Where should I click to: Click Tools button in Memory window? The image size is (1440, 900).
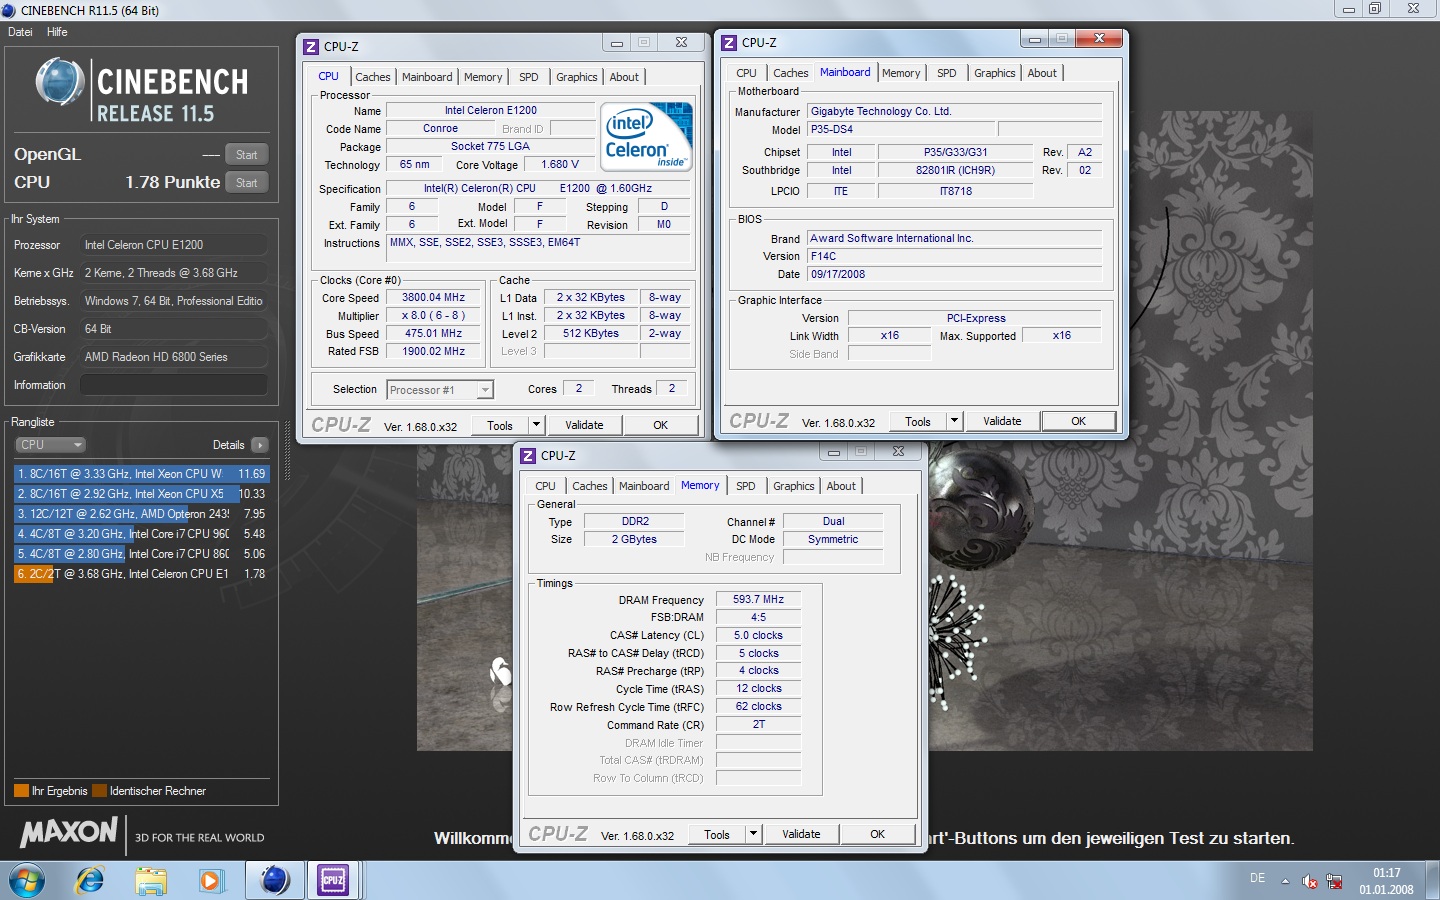tap(717, 834)
